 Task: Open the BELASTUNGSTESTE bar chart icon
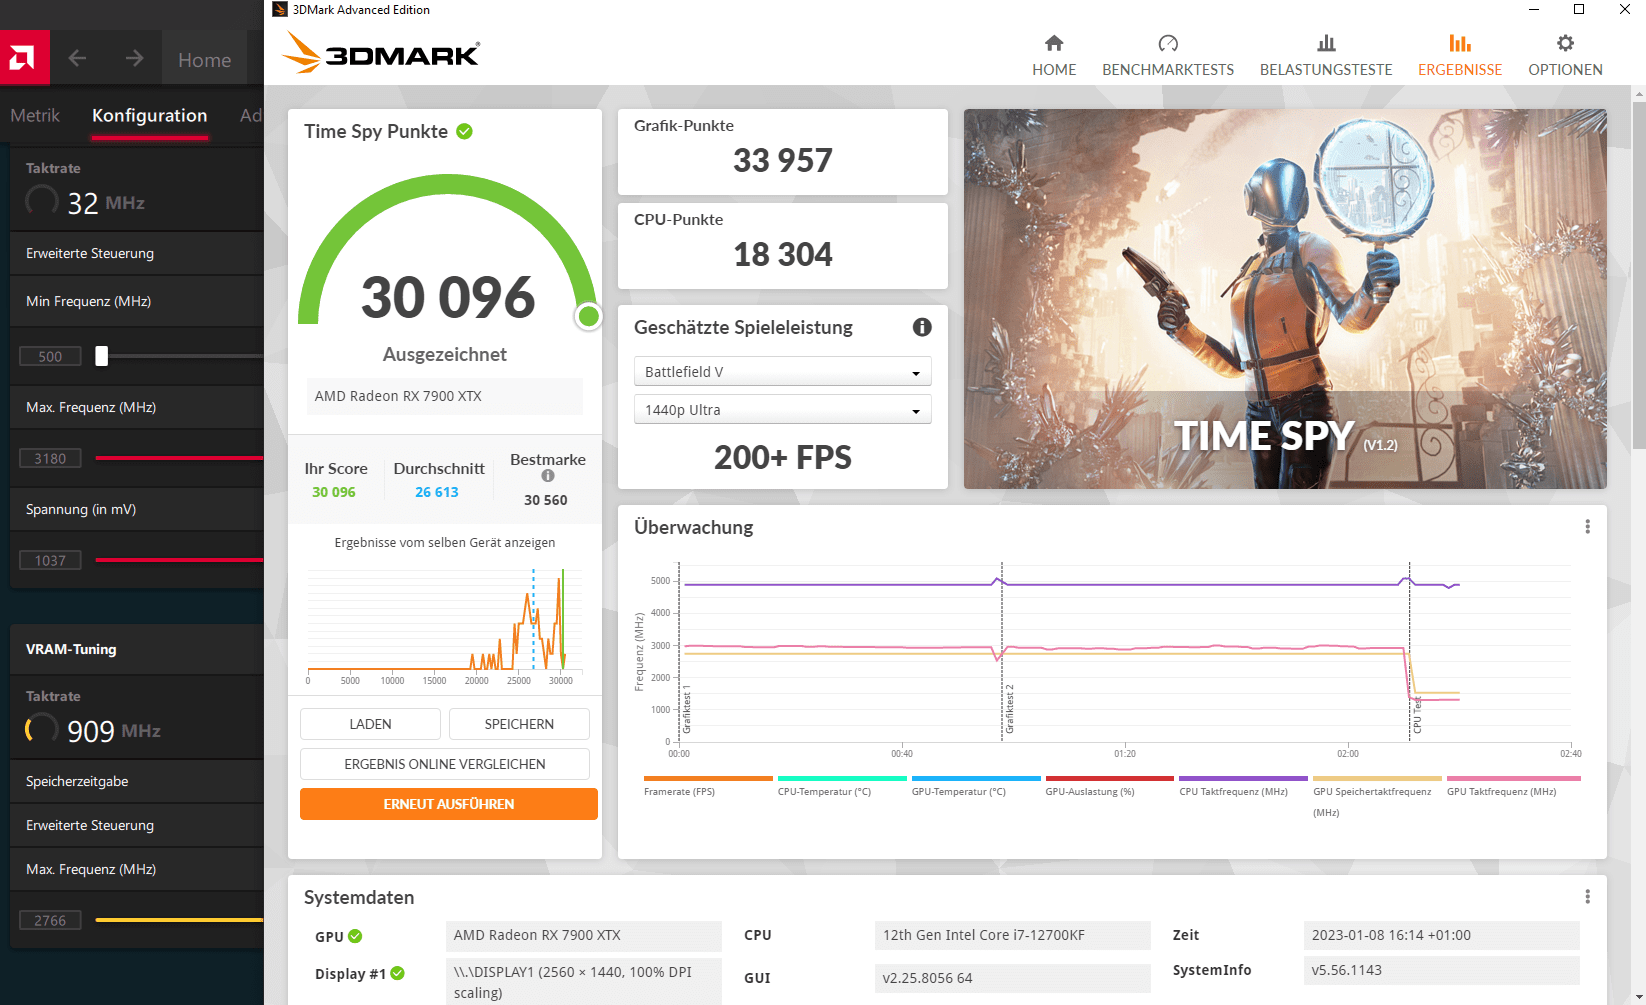pos(1326,43)
